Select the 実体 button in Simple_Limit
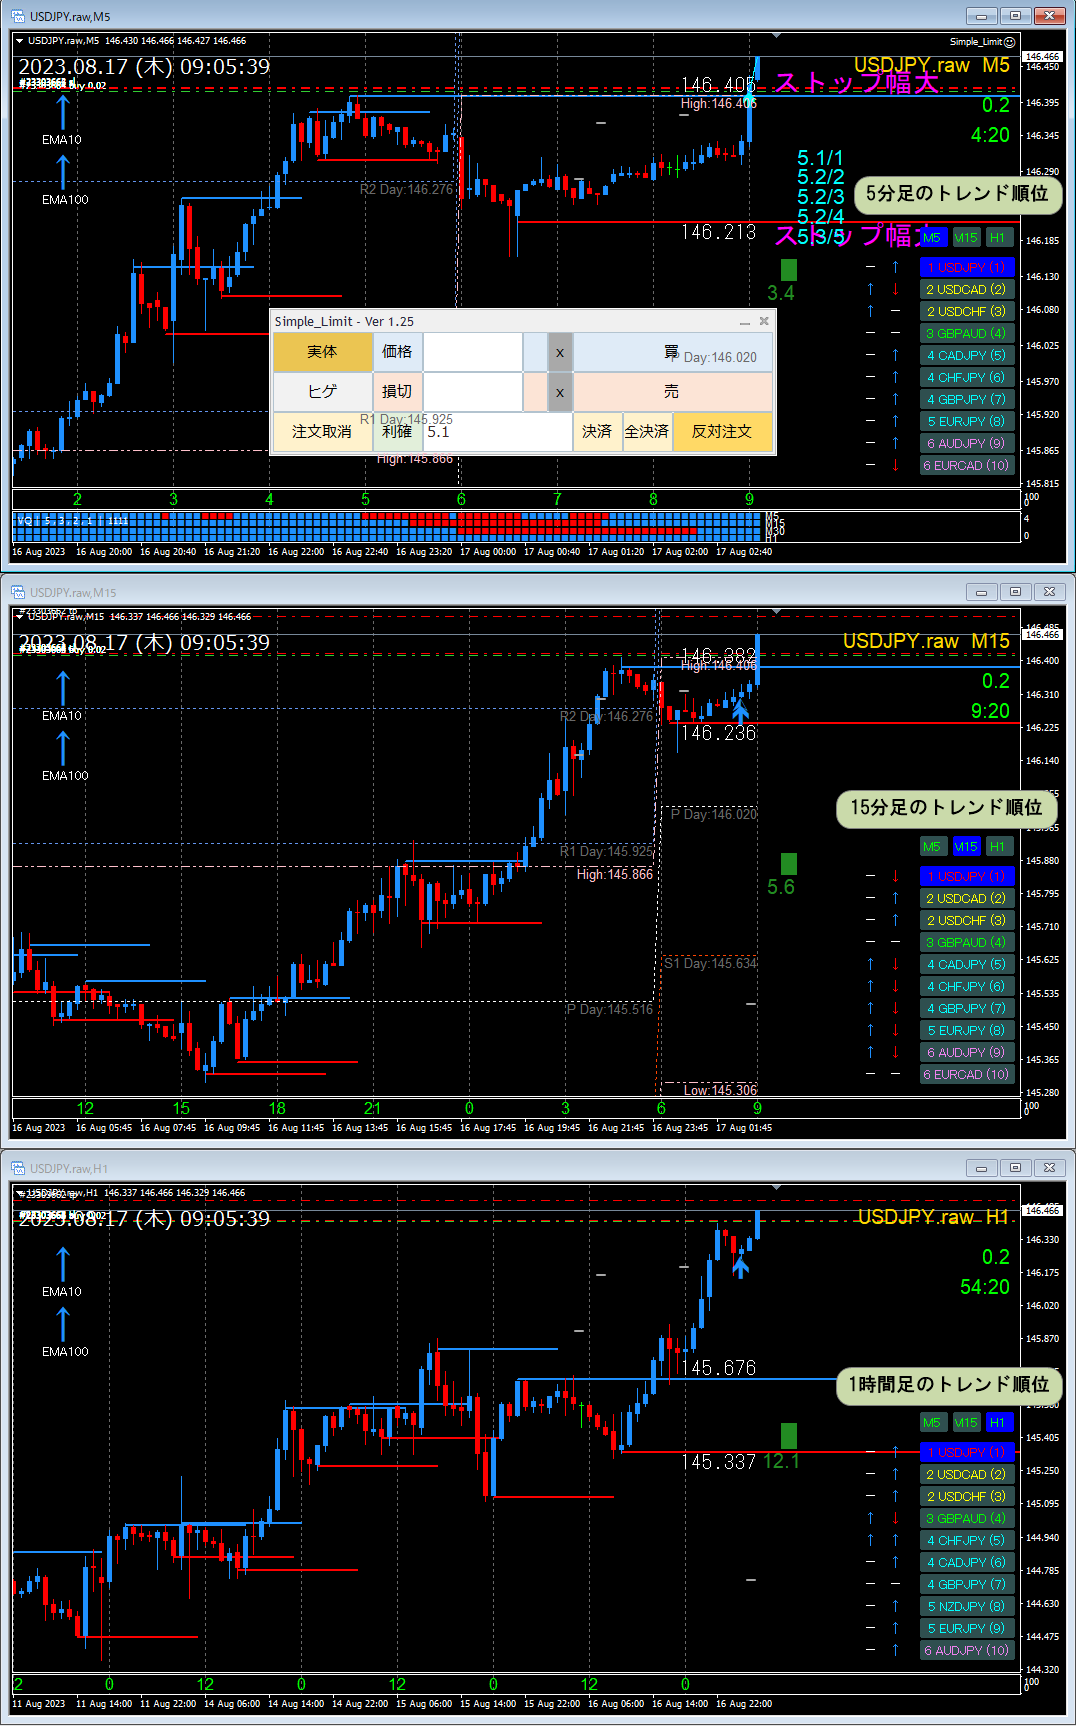 point(322,352)
